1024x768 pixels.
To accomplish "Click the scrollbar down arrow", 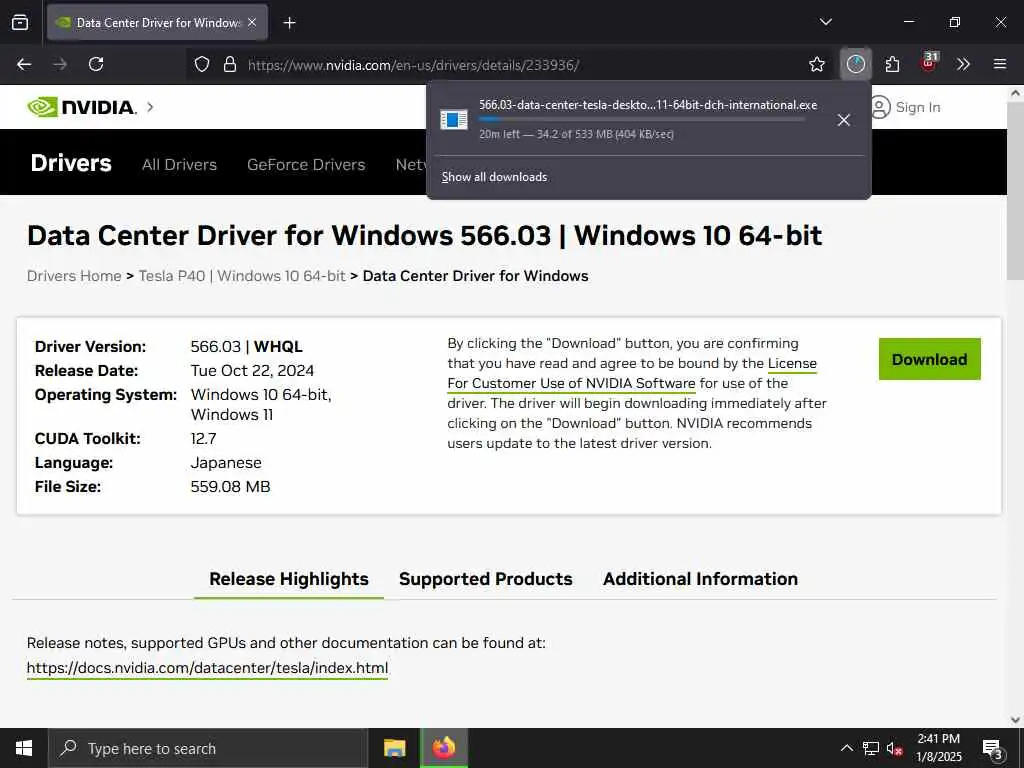I will coord(1015,720).
